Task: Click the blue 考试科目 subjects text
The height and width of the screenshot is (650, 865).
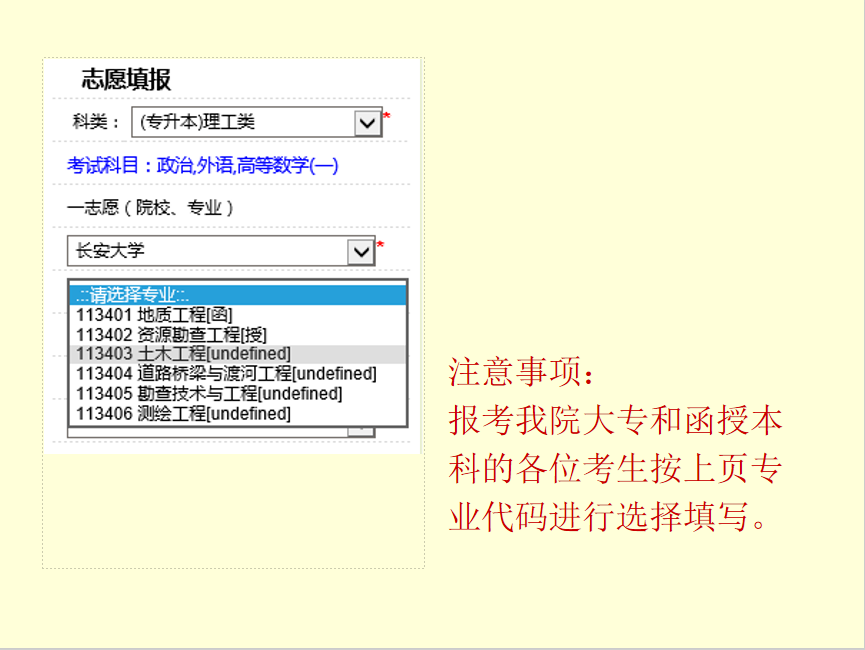Action: (203, 166)
